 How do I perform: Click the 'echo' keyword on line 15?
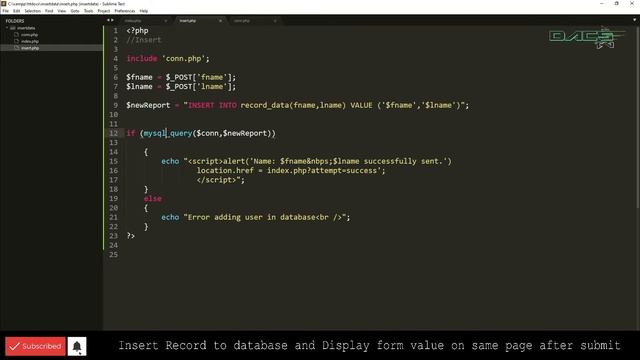(170, 161)
